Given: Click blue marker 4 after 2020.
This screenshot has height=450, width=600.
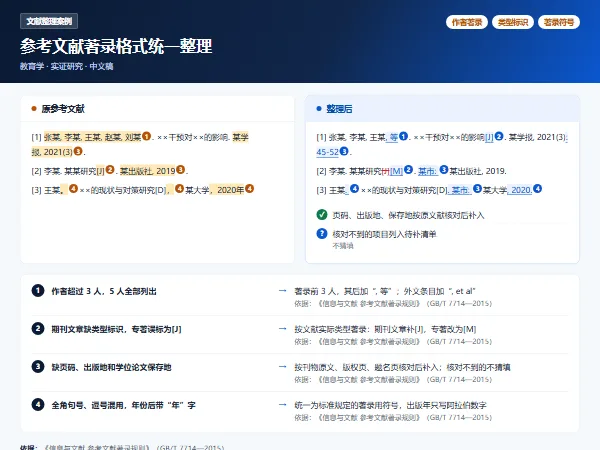Looking at the screenshot, I should [538, 189].
